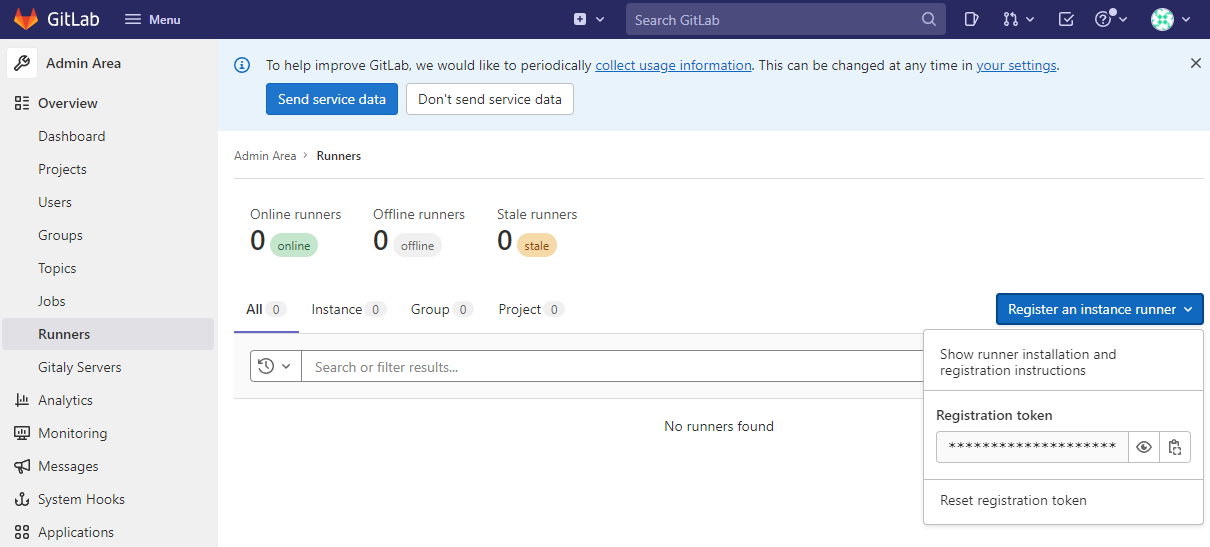Select Runners in sidebar
This screenshot has width=1210, height=547.
(64, 334)
